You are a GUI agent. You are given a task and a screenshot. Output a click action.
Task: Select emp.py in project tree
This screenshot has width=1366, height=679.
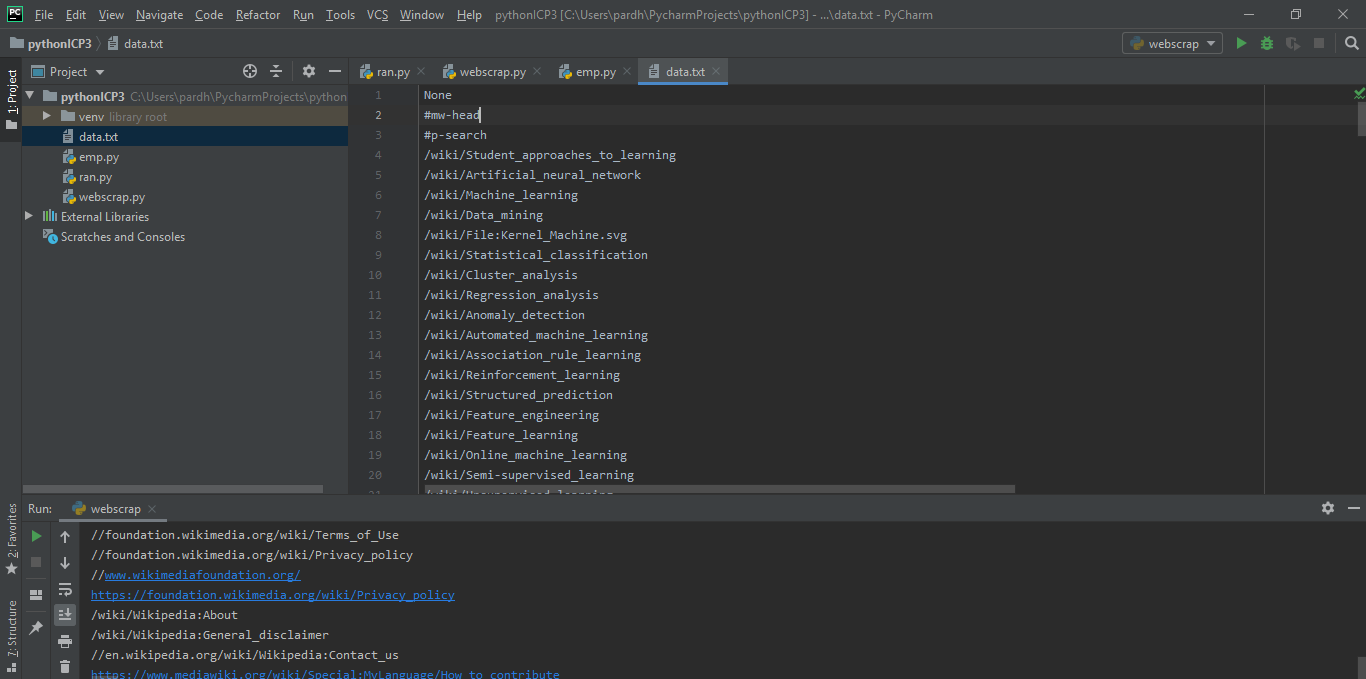pyautogui.click(x=99, y=157)
